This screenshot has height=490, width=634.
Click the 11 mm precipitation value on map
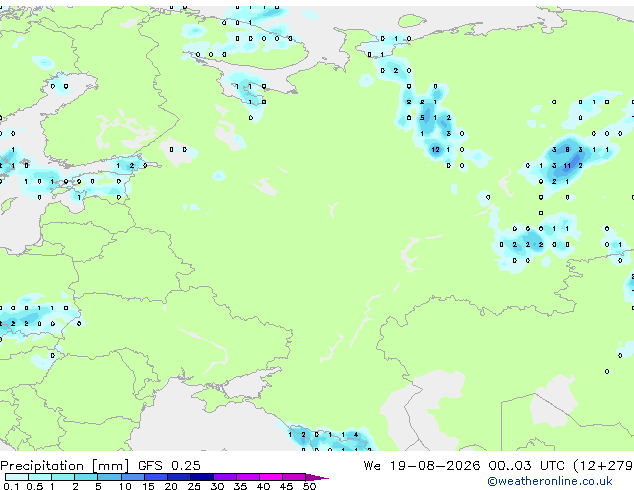click(x=567, y=166)
